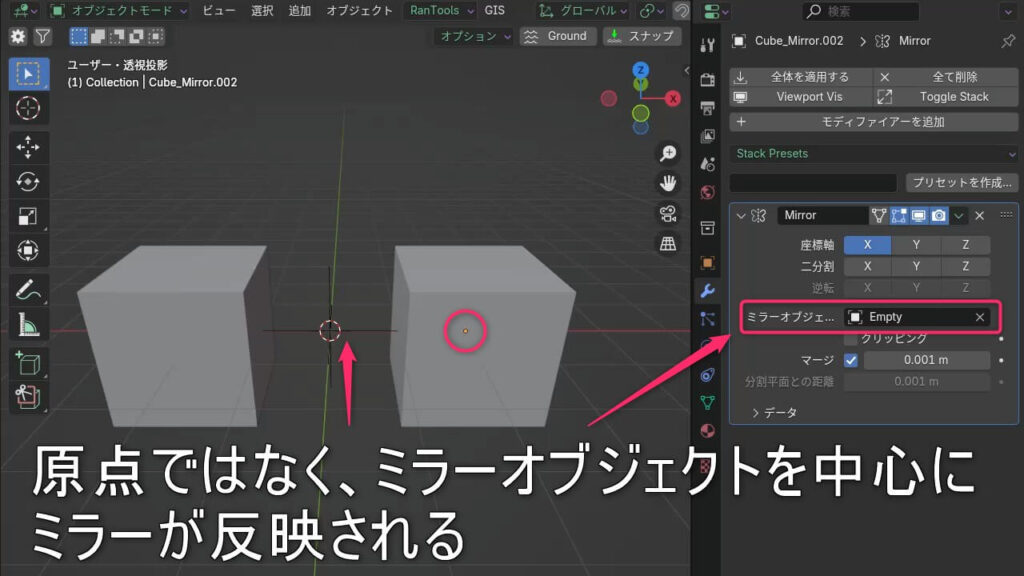Click the red X axis gizmo ball

pos(673,98)
